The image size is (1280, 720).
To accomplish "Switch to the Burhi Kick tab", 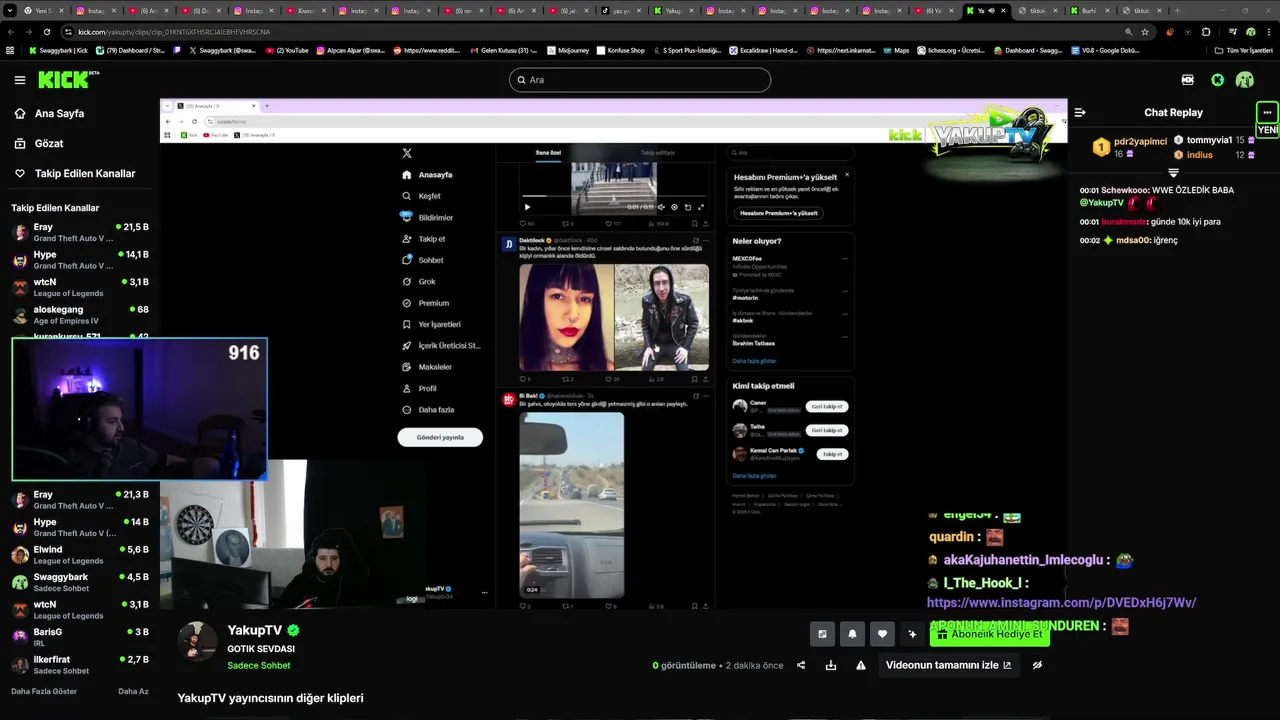I will tap(1088, 10).
